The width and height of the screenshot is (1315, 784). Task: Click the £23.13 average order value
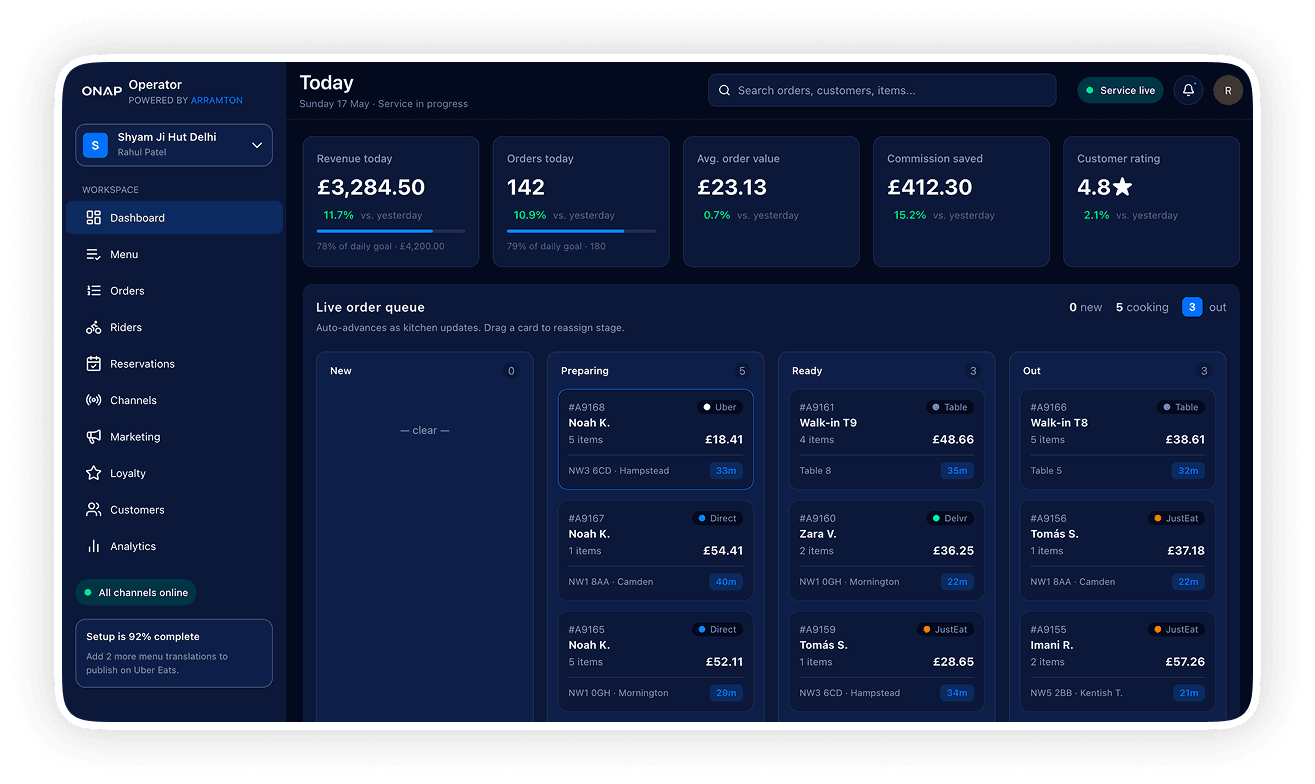(732, 187)
